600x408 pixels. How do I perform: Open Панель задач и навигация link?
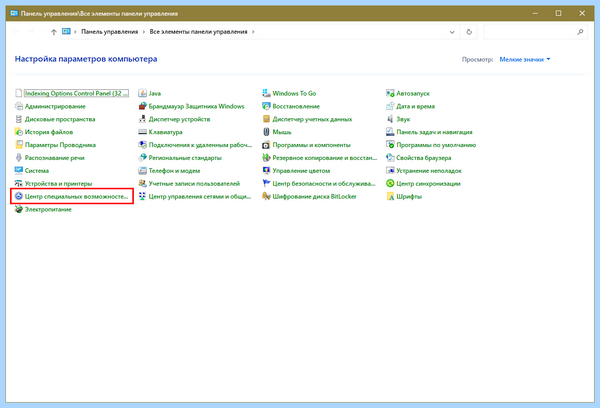434,132
